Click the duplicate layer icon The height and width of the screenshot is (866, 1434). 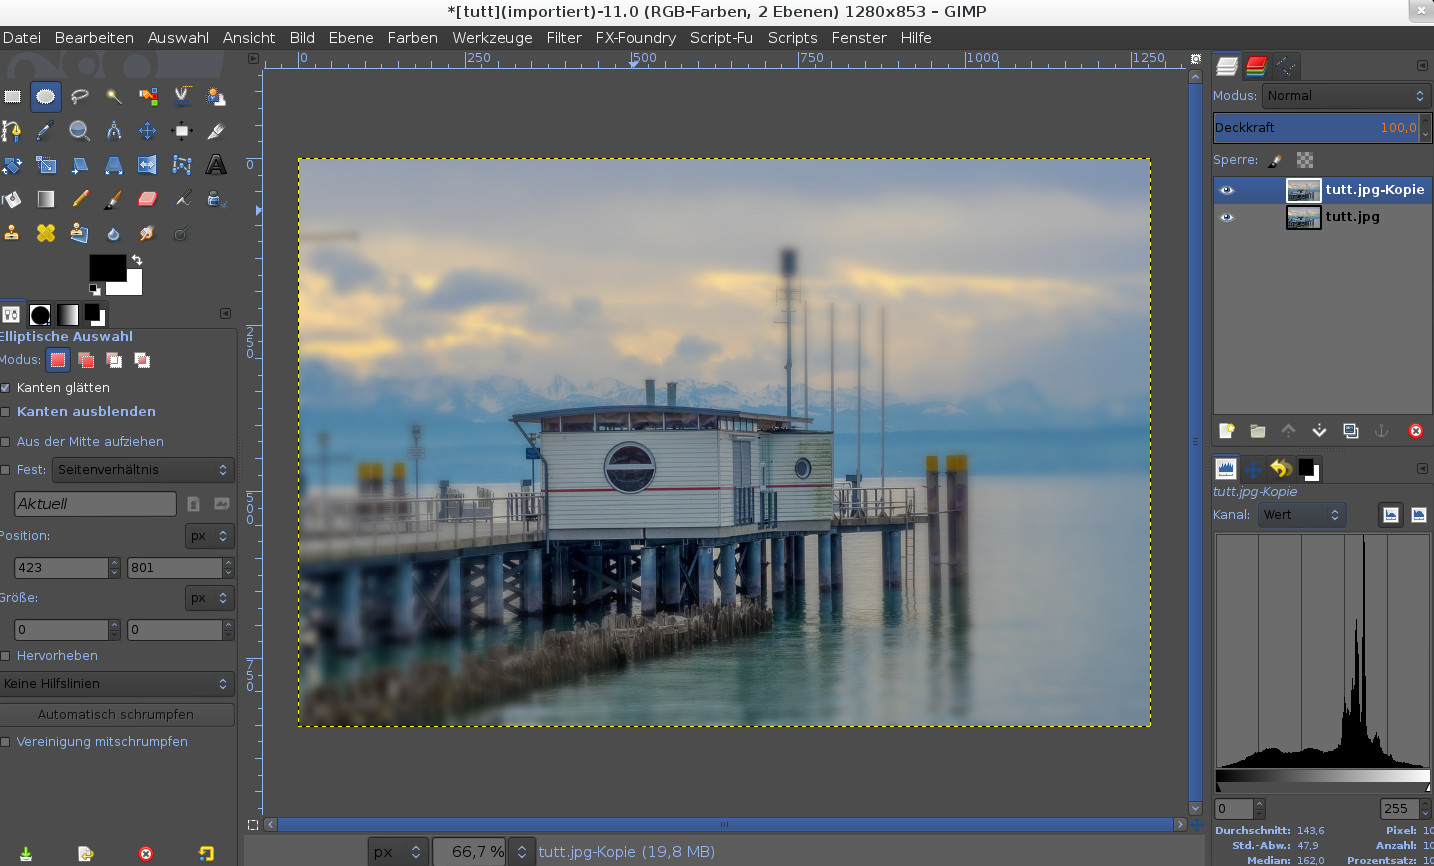[x=1351, y=431]
